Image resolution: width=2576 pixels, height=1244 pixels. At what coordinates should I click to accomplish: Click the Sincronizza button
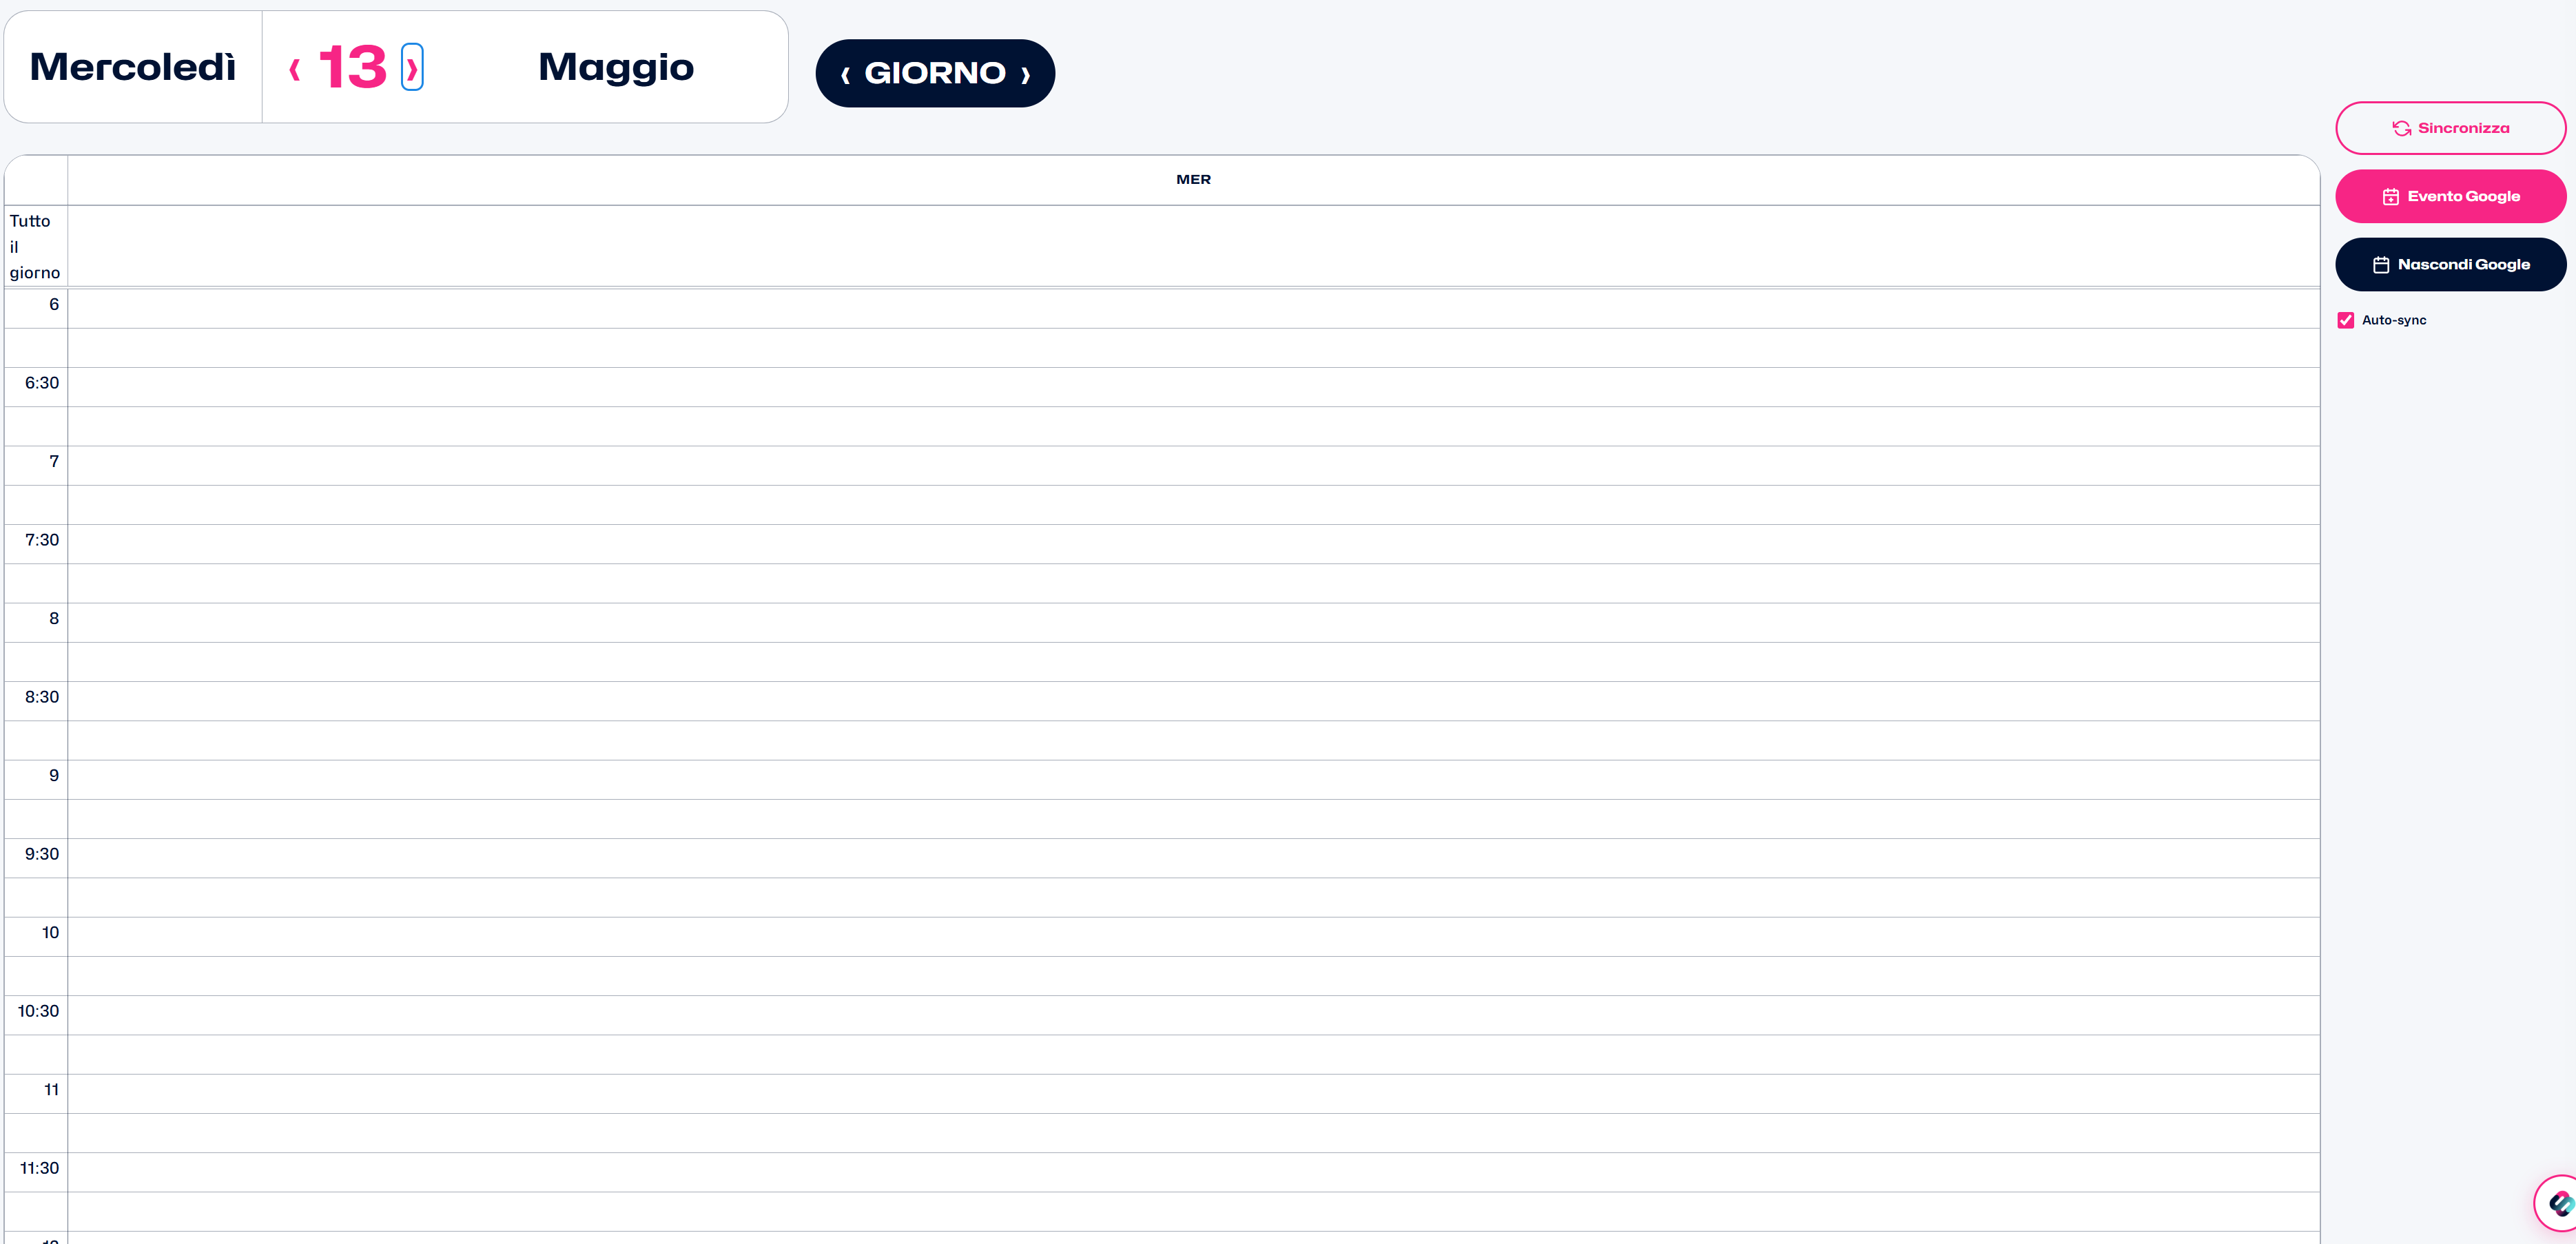[2450, 128]
